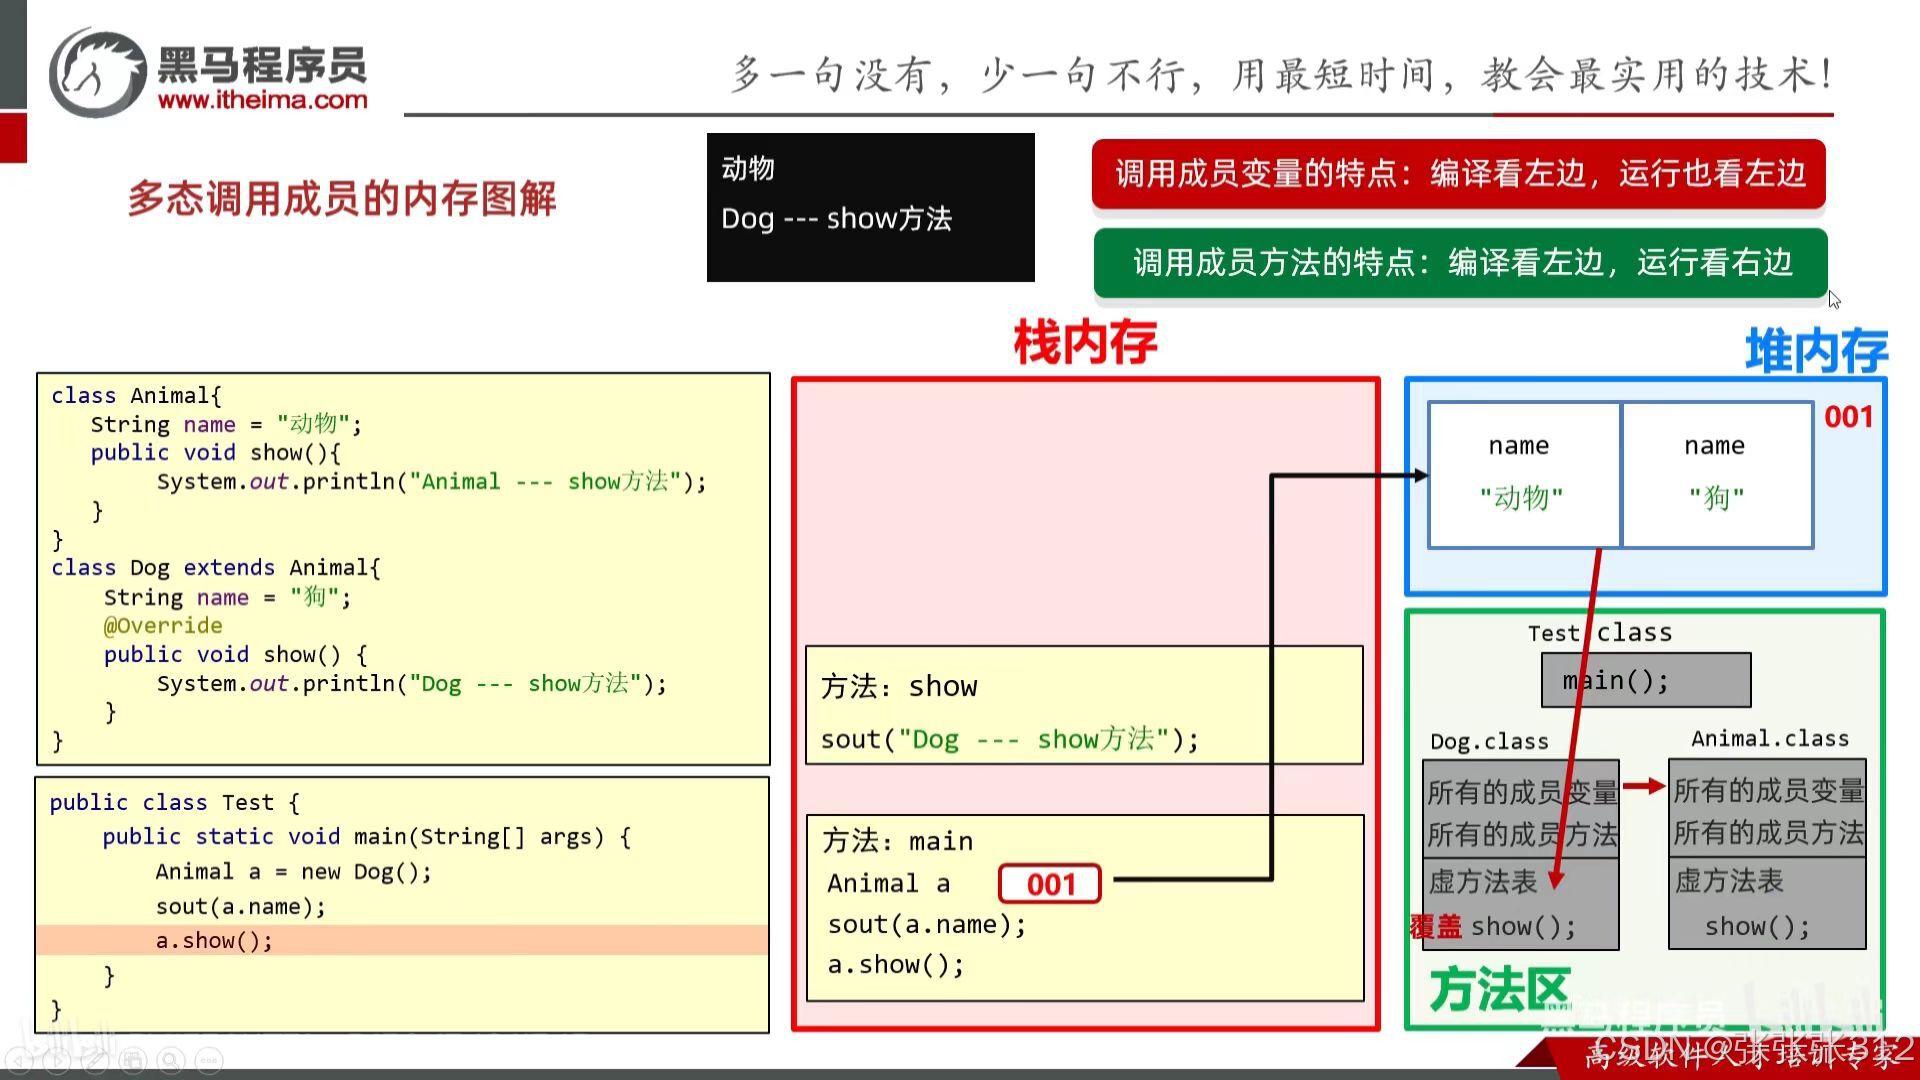Click the heap name "狗" cell
Image resolution: width=1920 pixels, height=1080 pixels.
1716,475
